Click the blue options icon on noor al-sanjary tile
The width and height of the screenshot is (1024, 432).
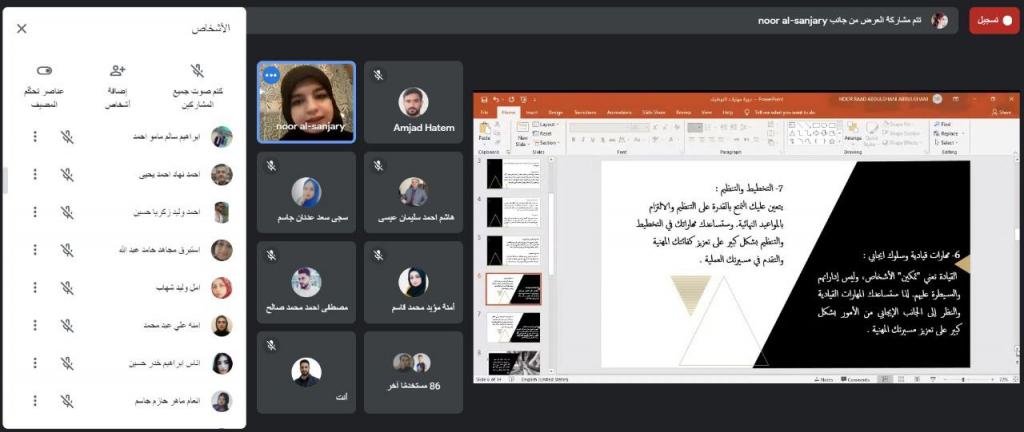click(x=270, y=75)
